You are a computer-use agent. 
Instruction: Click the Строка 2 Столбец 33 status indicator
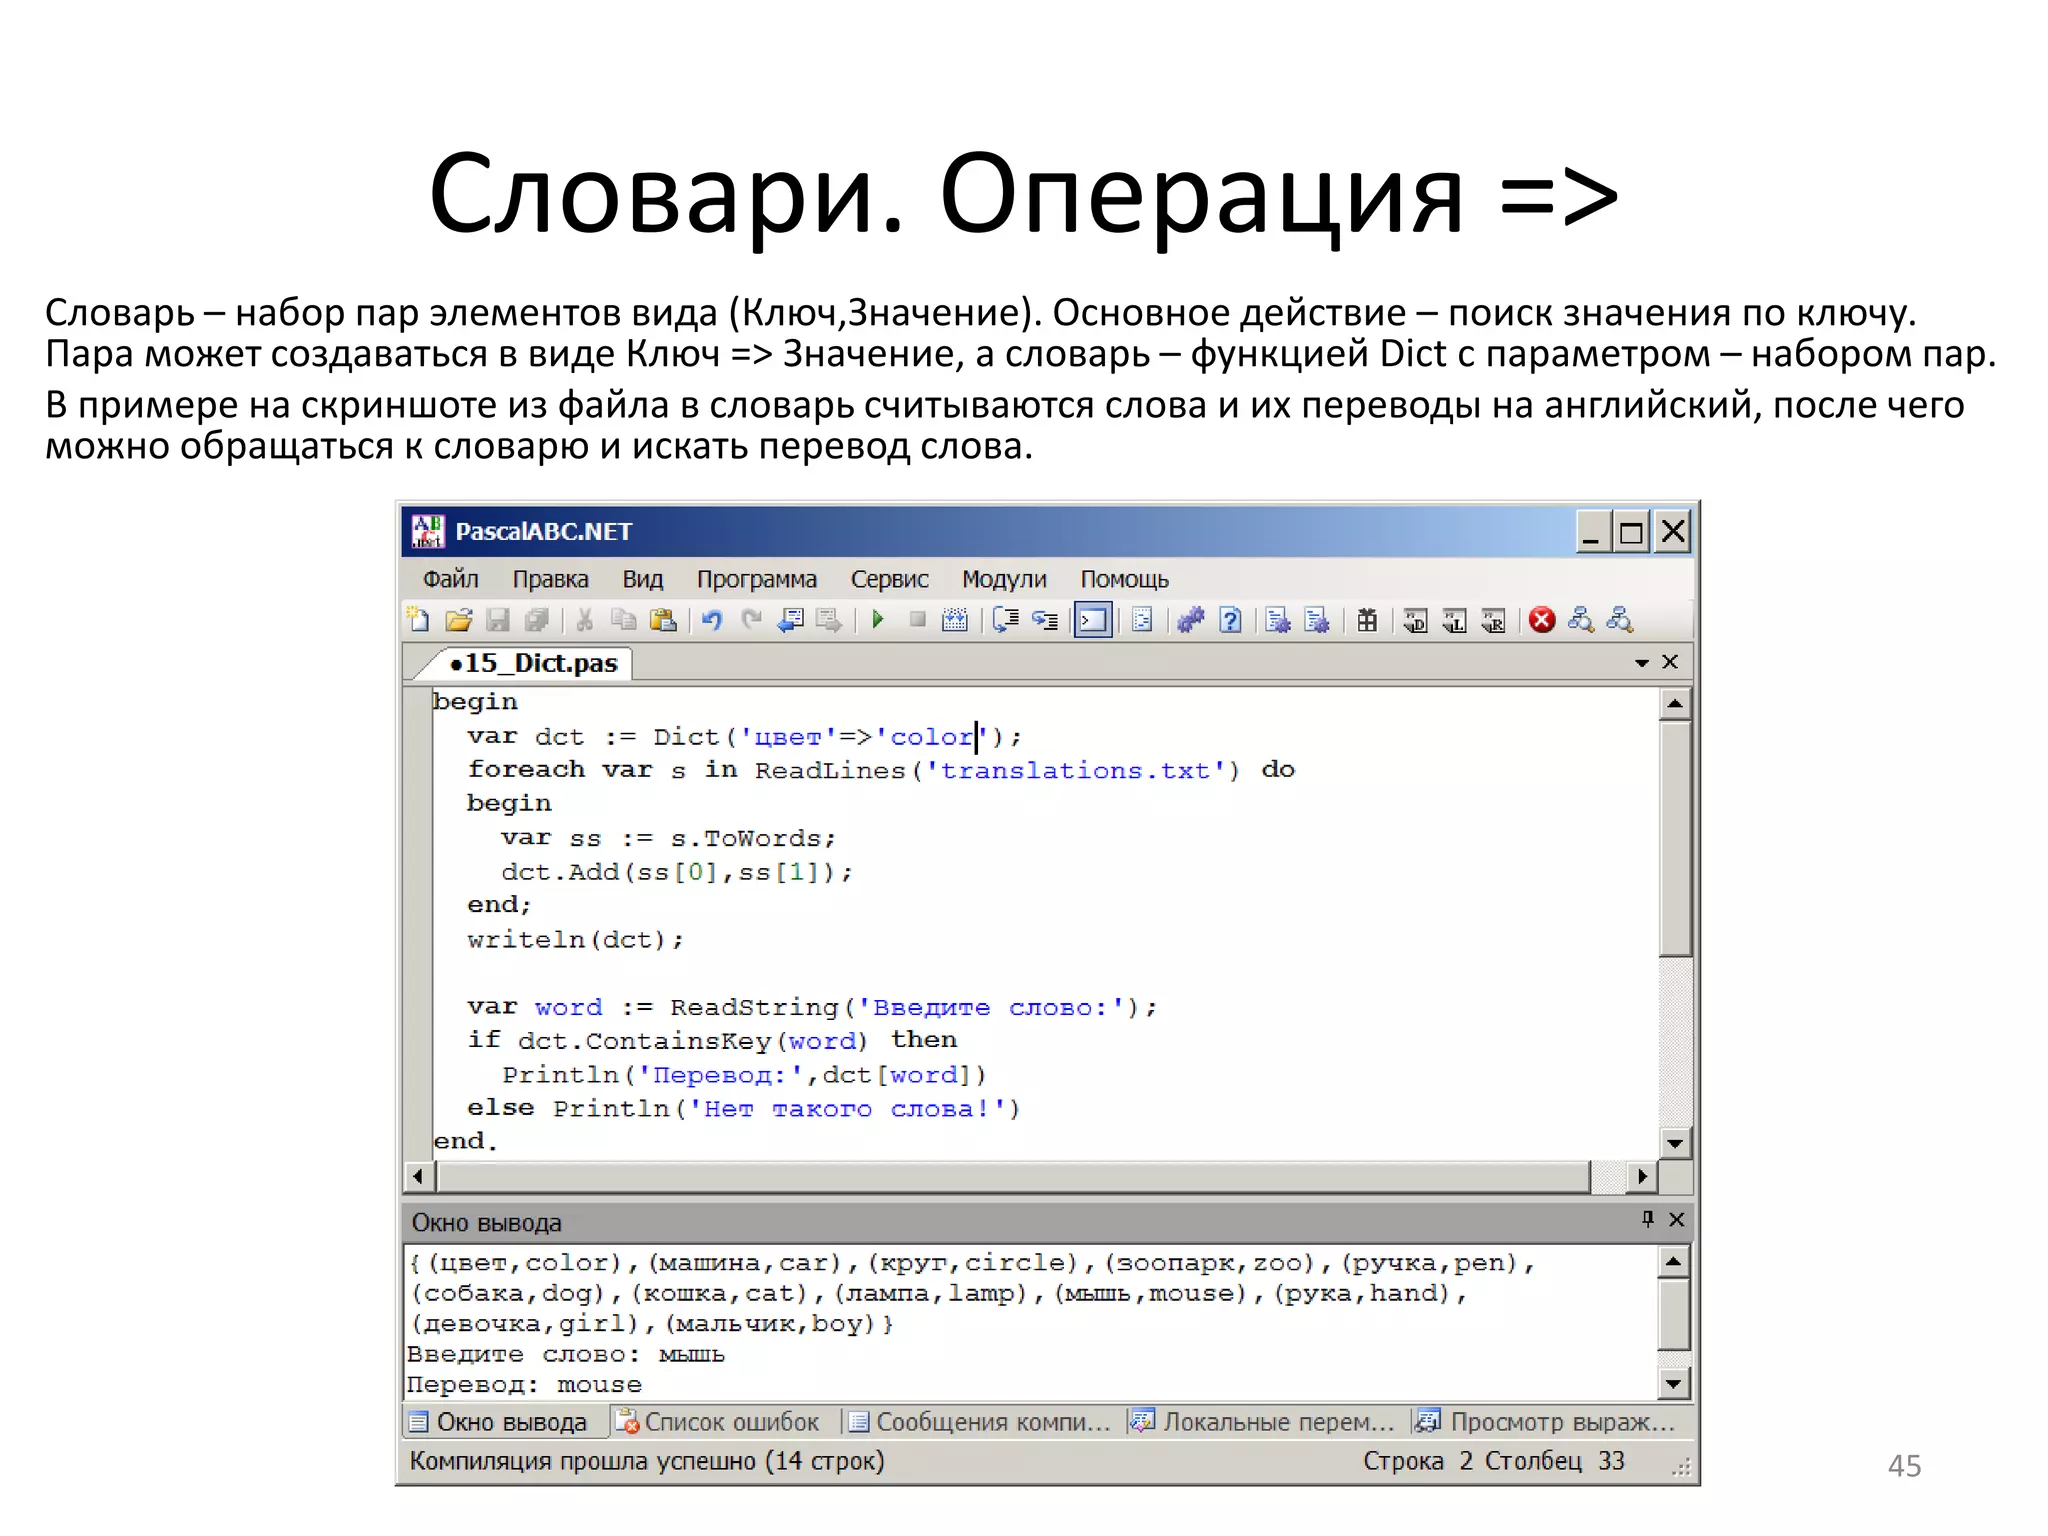tap(1493, 1461)
